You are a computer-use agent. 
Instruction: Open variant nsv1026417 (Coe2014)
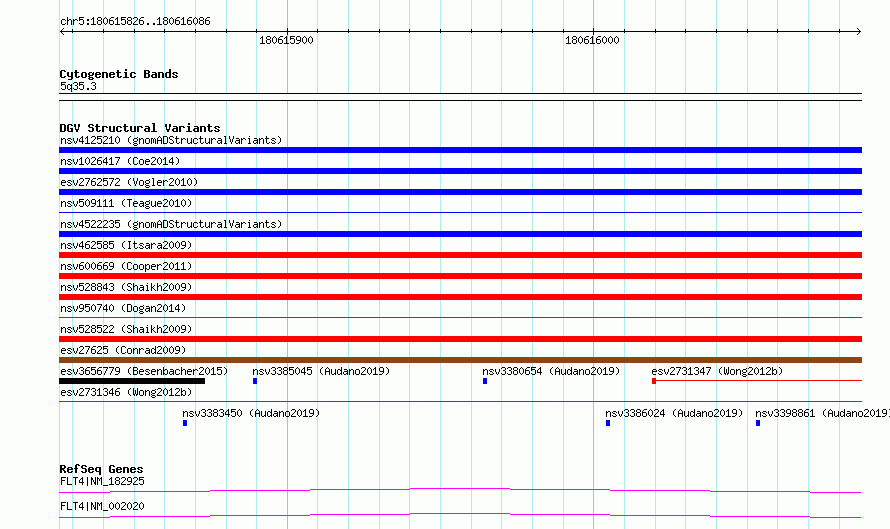(120, 161)
